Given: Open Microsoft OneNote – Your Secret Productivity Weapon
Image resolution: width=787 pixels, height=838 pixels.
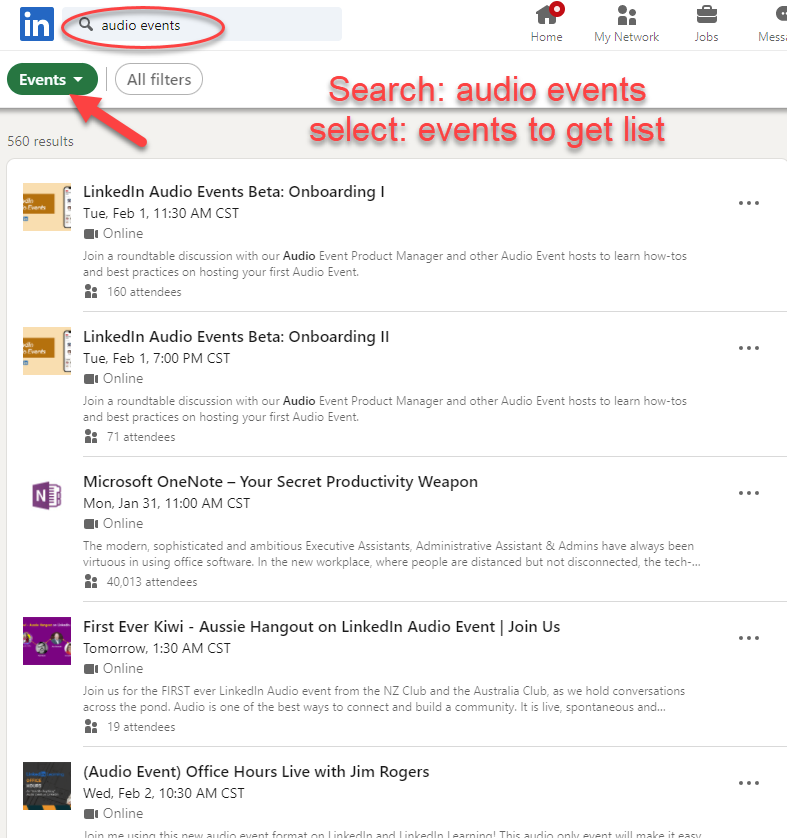Looking at the screenshot, I should (280, 482).
